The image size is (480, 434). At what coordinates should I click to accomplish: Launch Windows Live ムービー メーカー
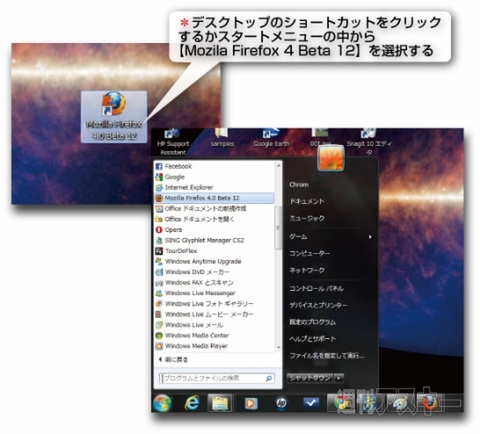214,314
